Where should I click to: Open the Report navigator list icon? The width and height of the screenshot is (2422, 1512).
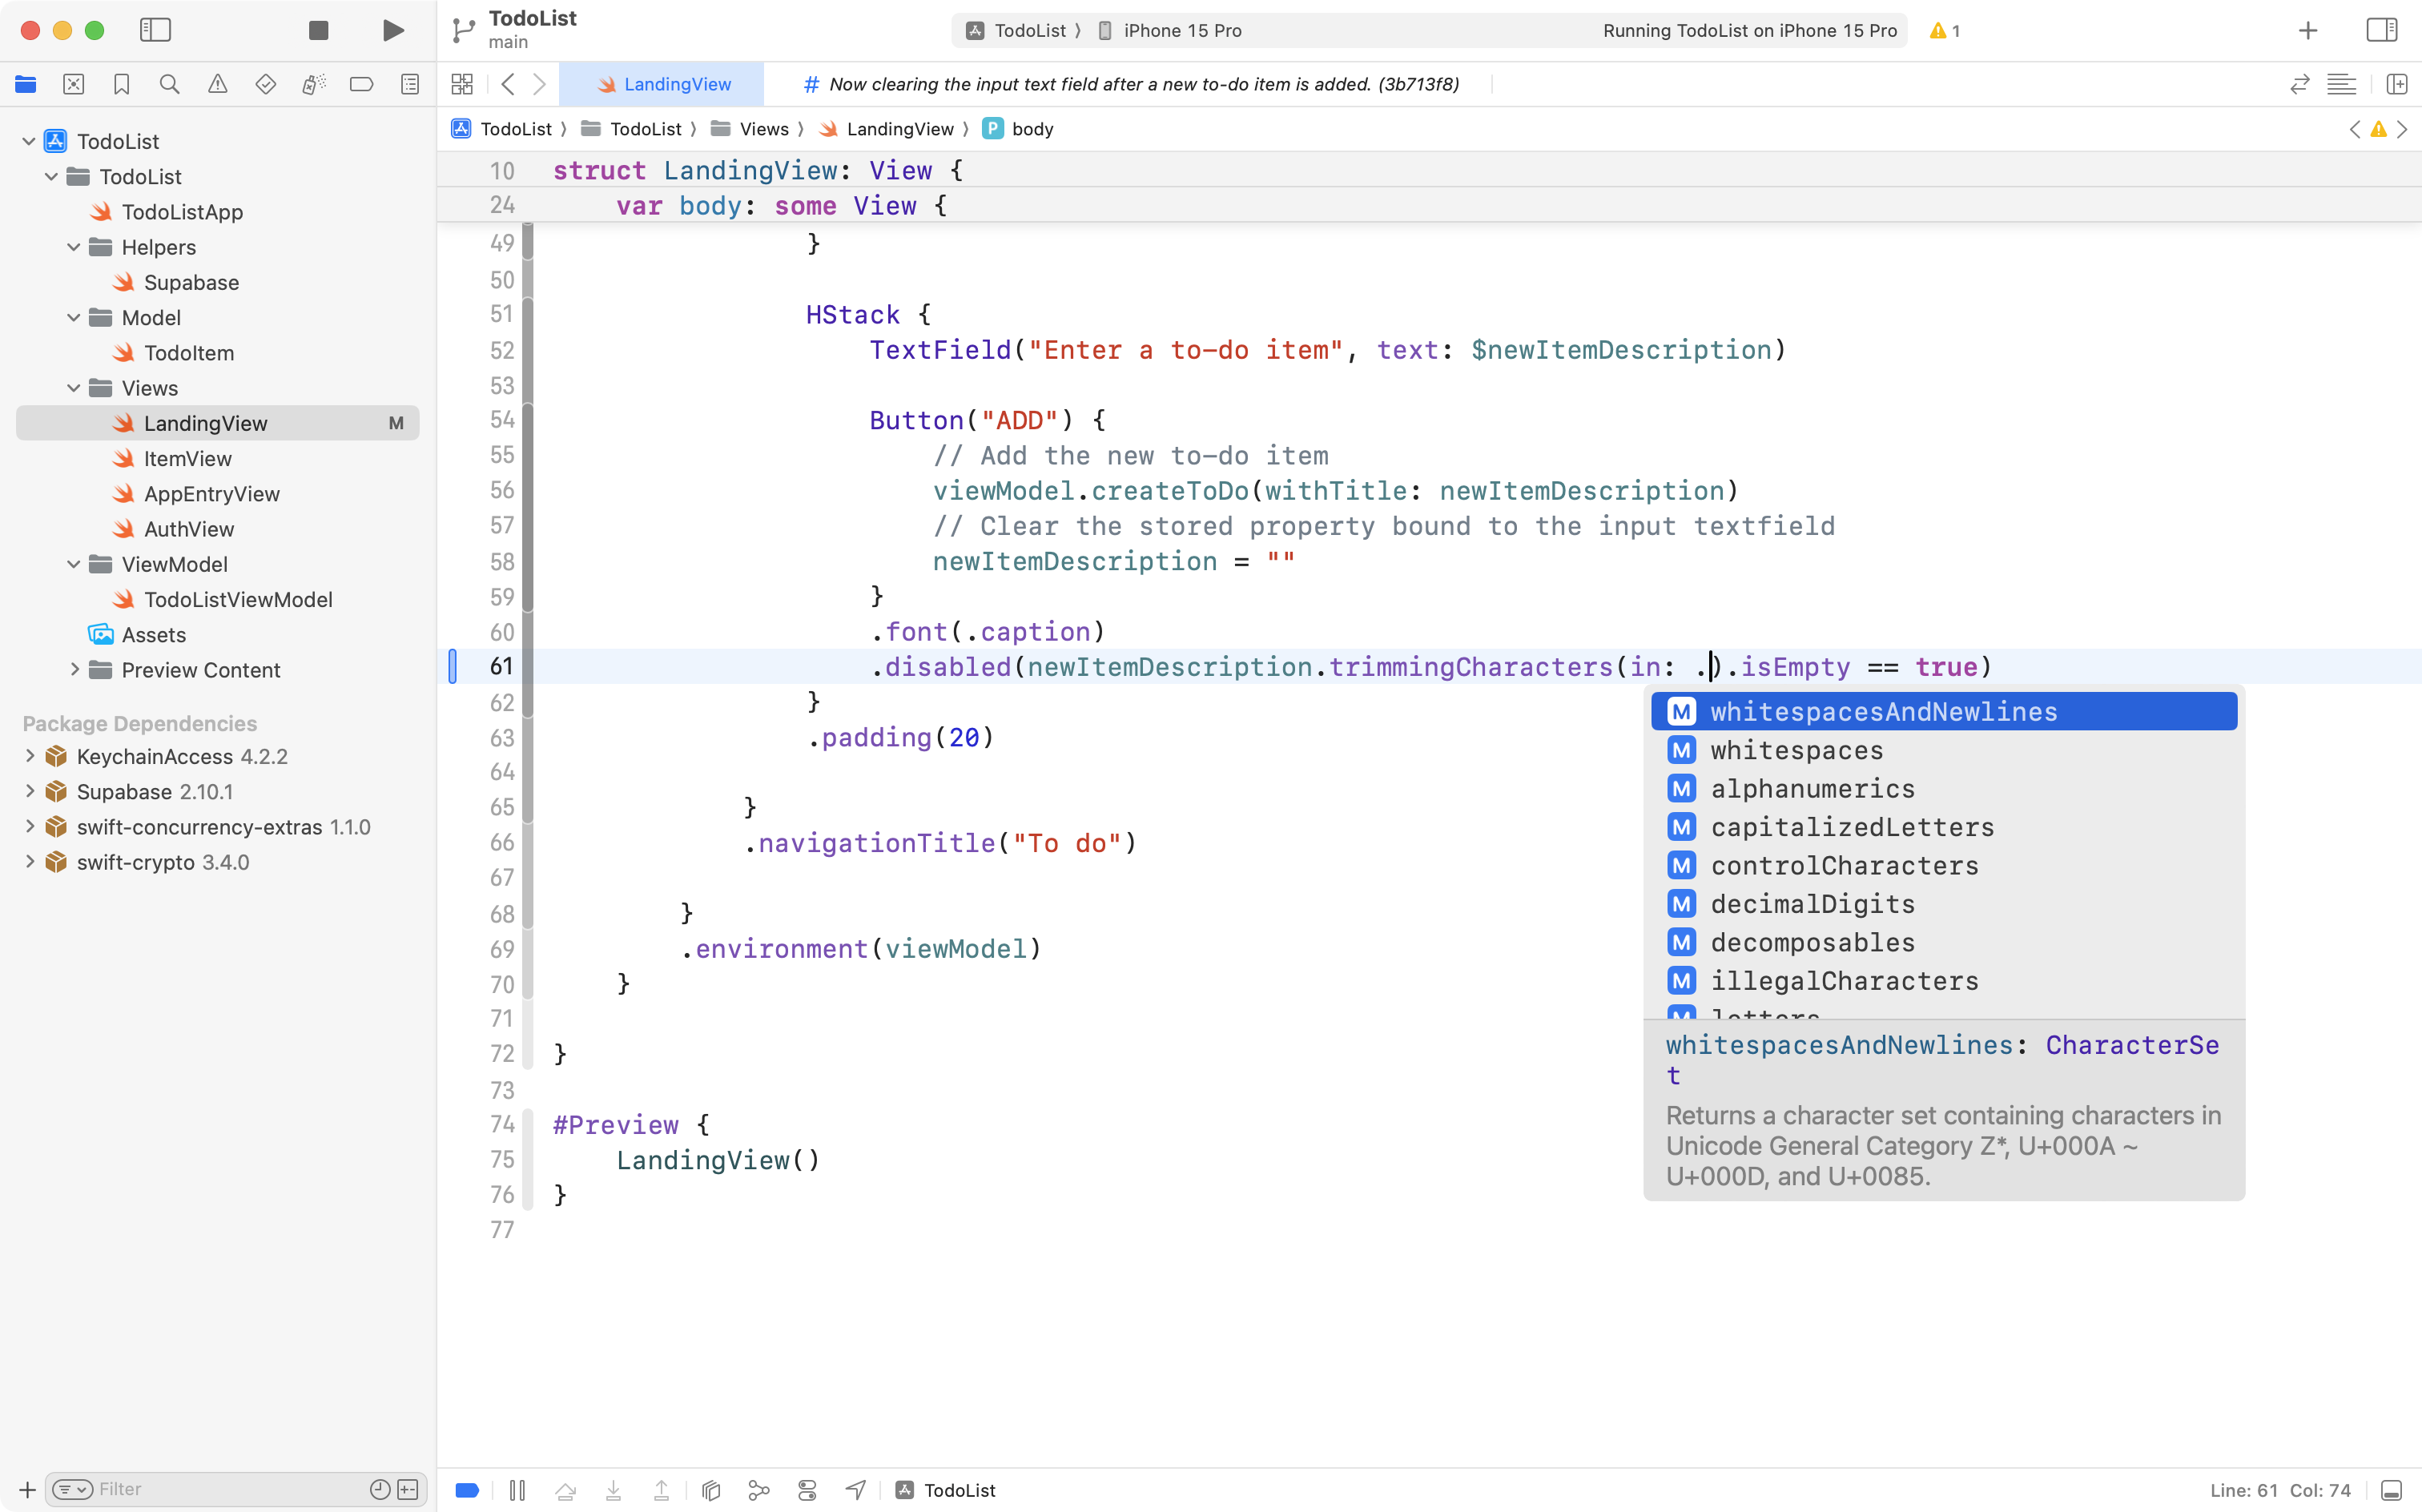pyautogui.click(x=409, y=84)
